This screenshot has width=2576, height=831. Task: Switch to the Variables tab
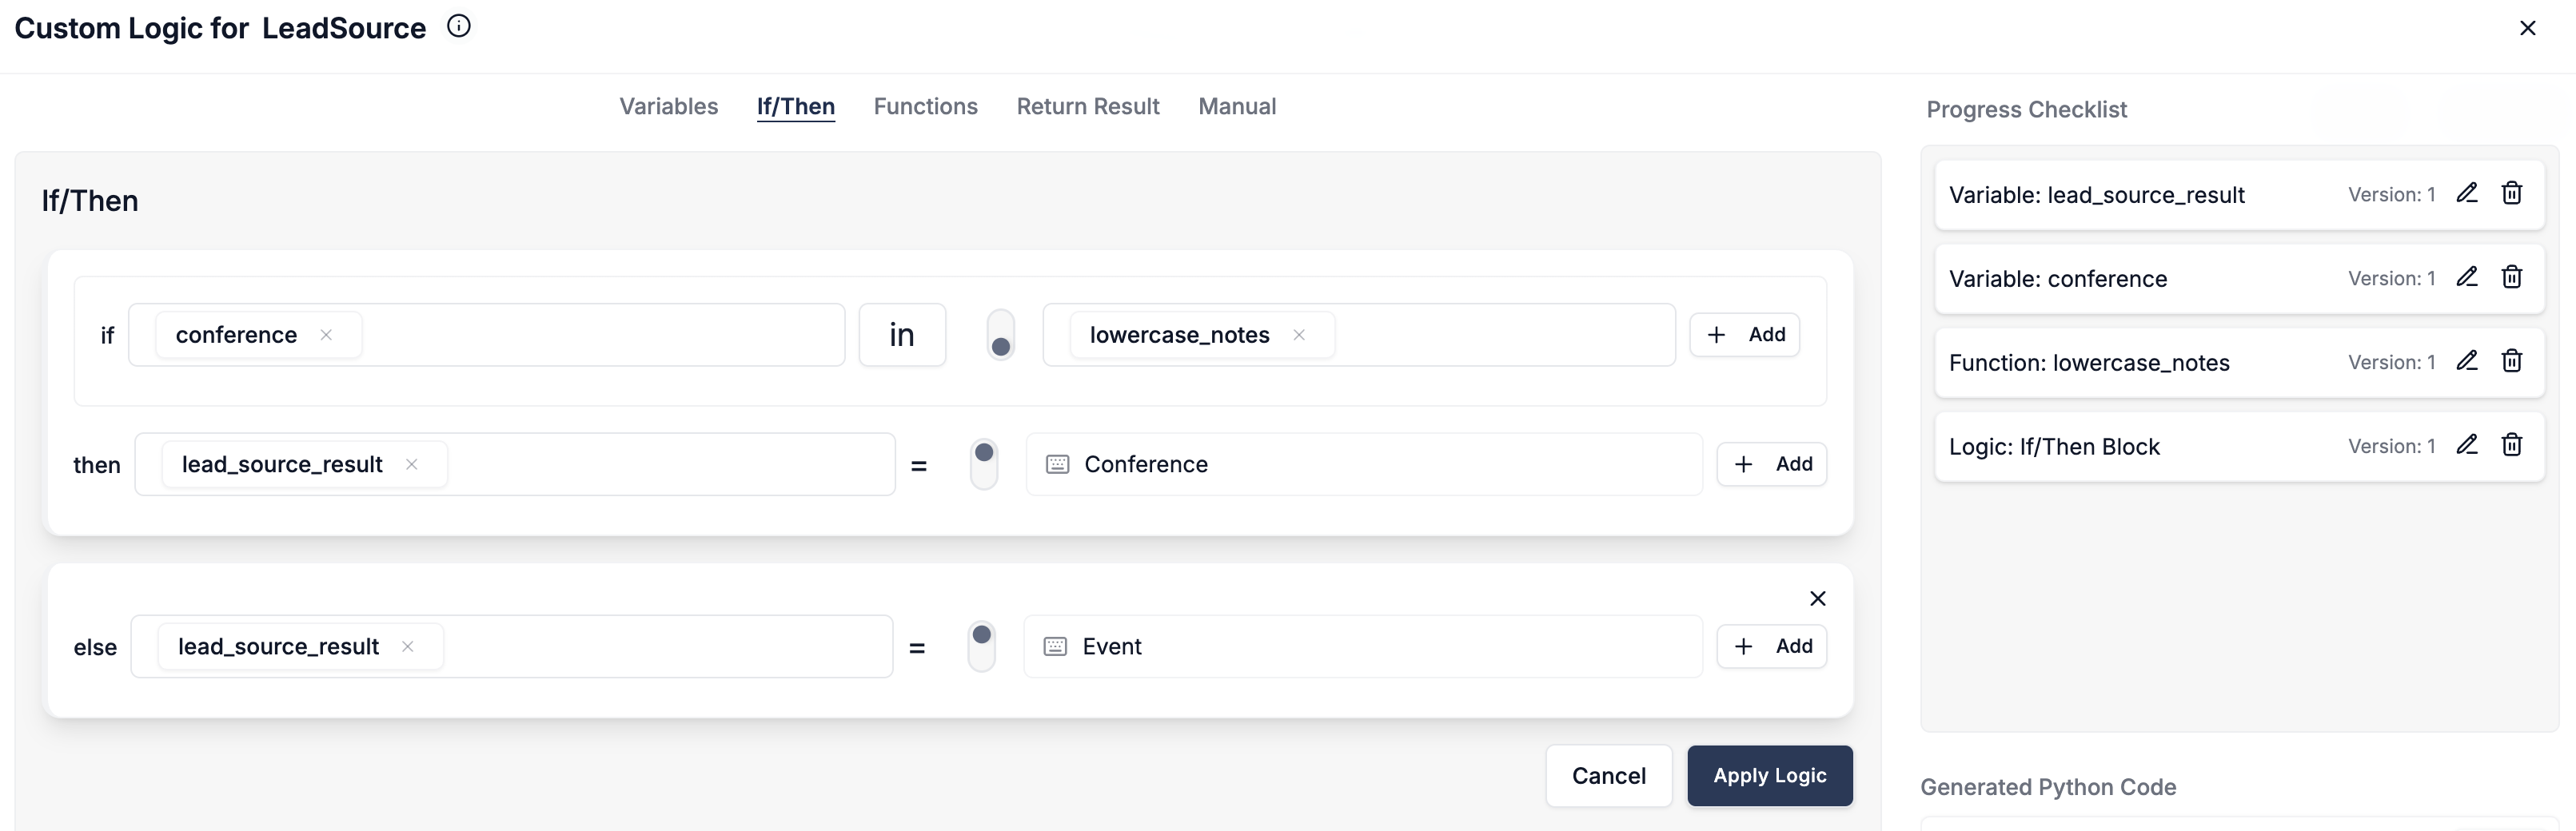click(668, 106)
